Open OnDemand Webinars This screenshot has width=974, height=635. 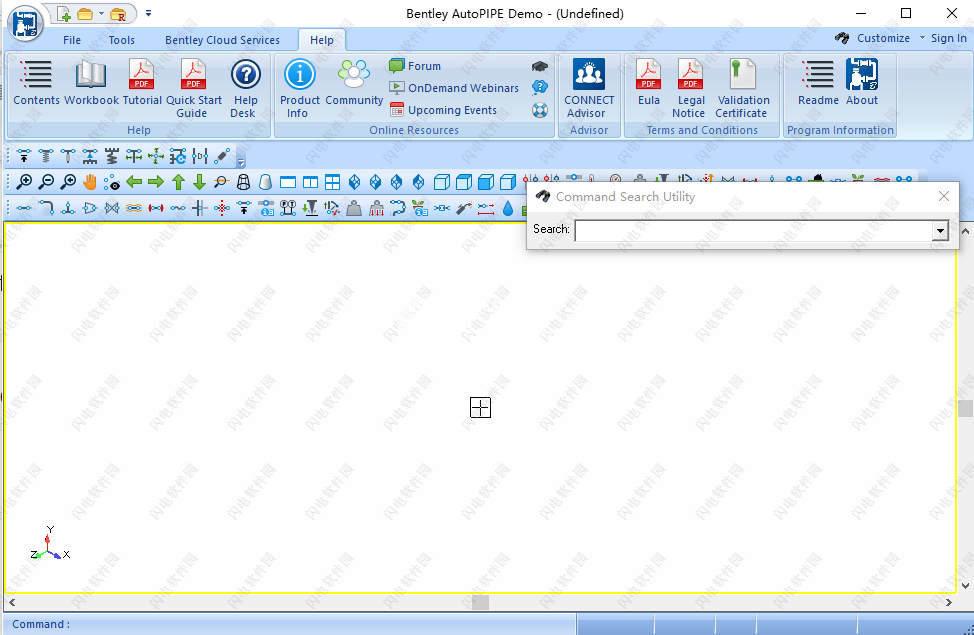pyautogui.click(x=454, y=88)
